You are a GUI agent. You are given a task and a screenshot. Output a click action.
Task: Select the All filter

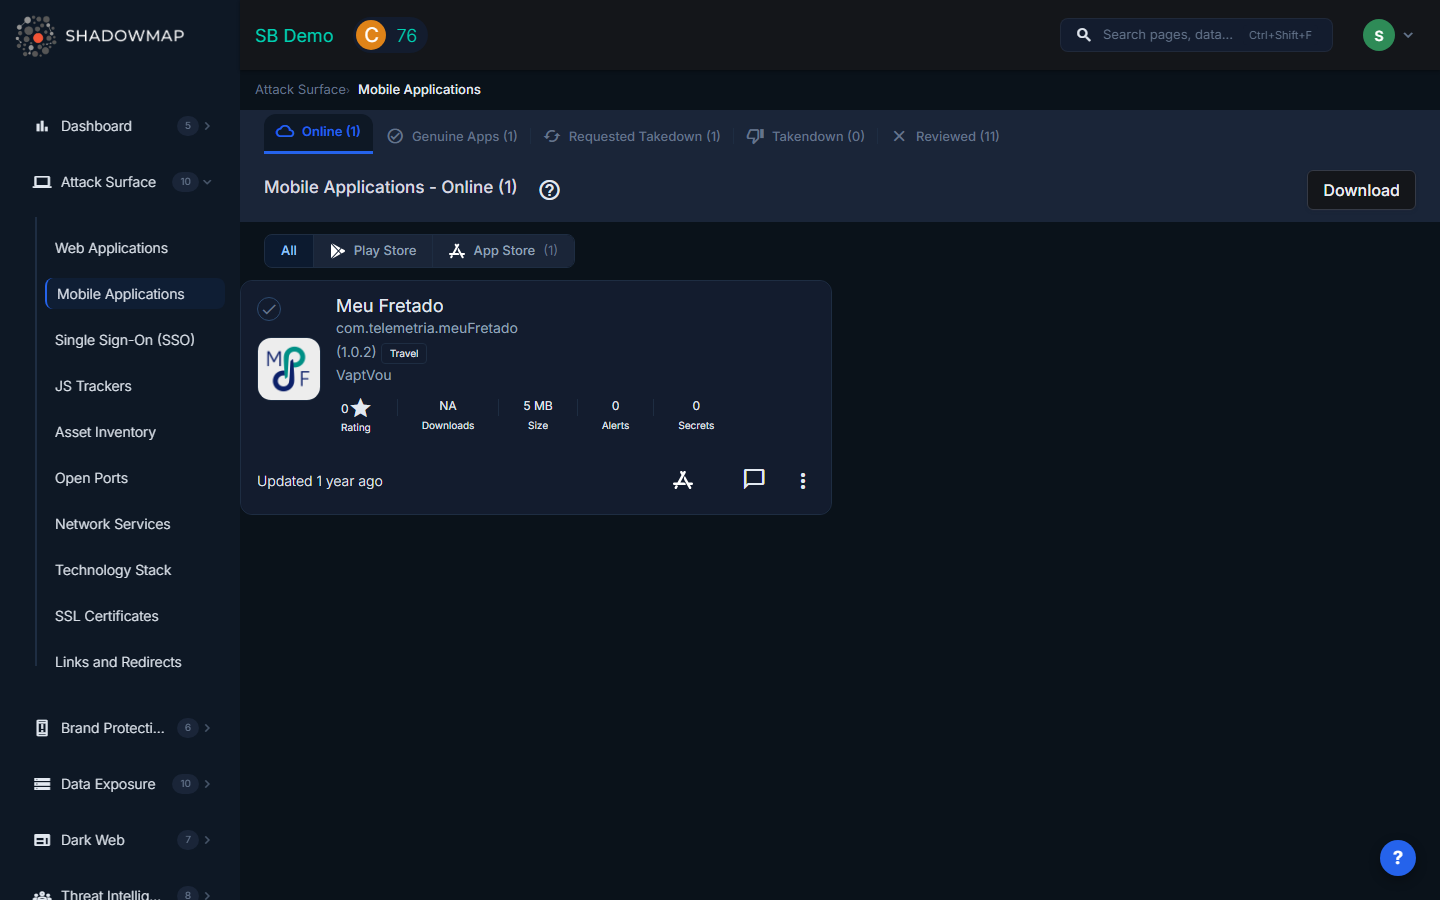[288, 250]
